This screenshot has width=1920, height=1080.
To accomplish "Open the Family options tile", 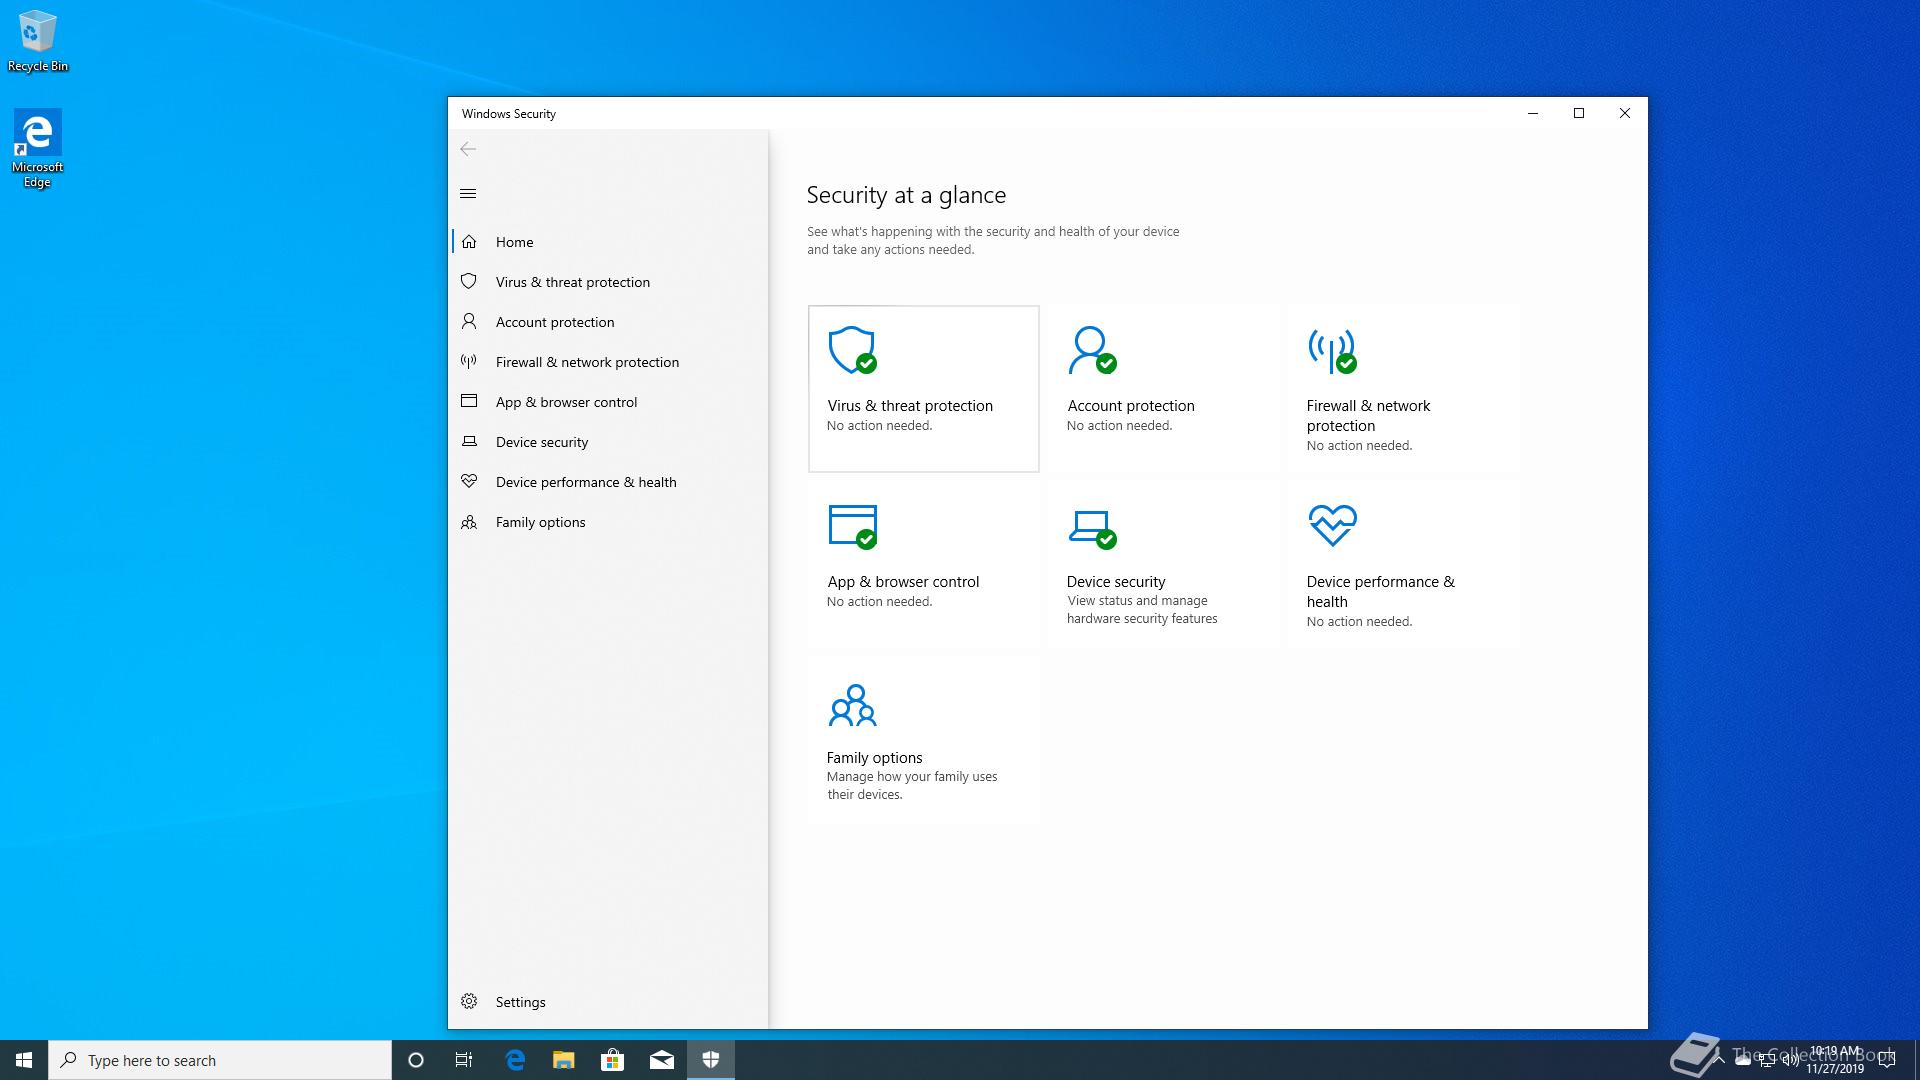I will 923,741.
